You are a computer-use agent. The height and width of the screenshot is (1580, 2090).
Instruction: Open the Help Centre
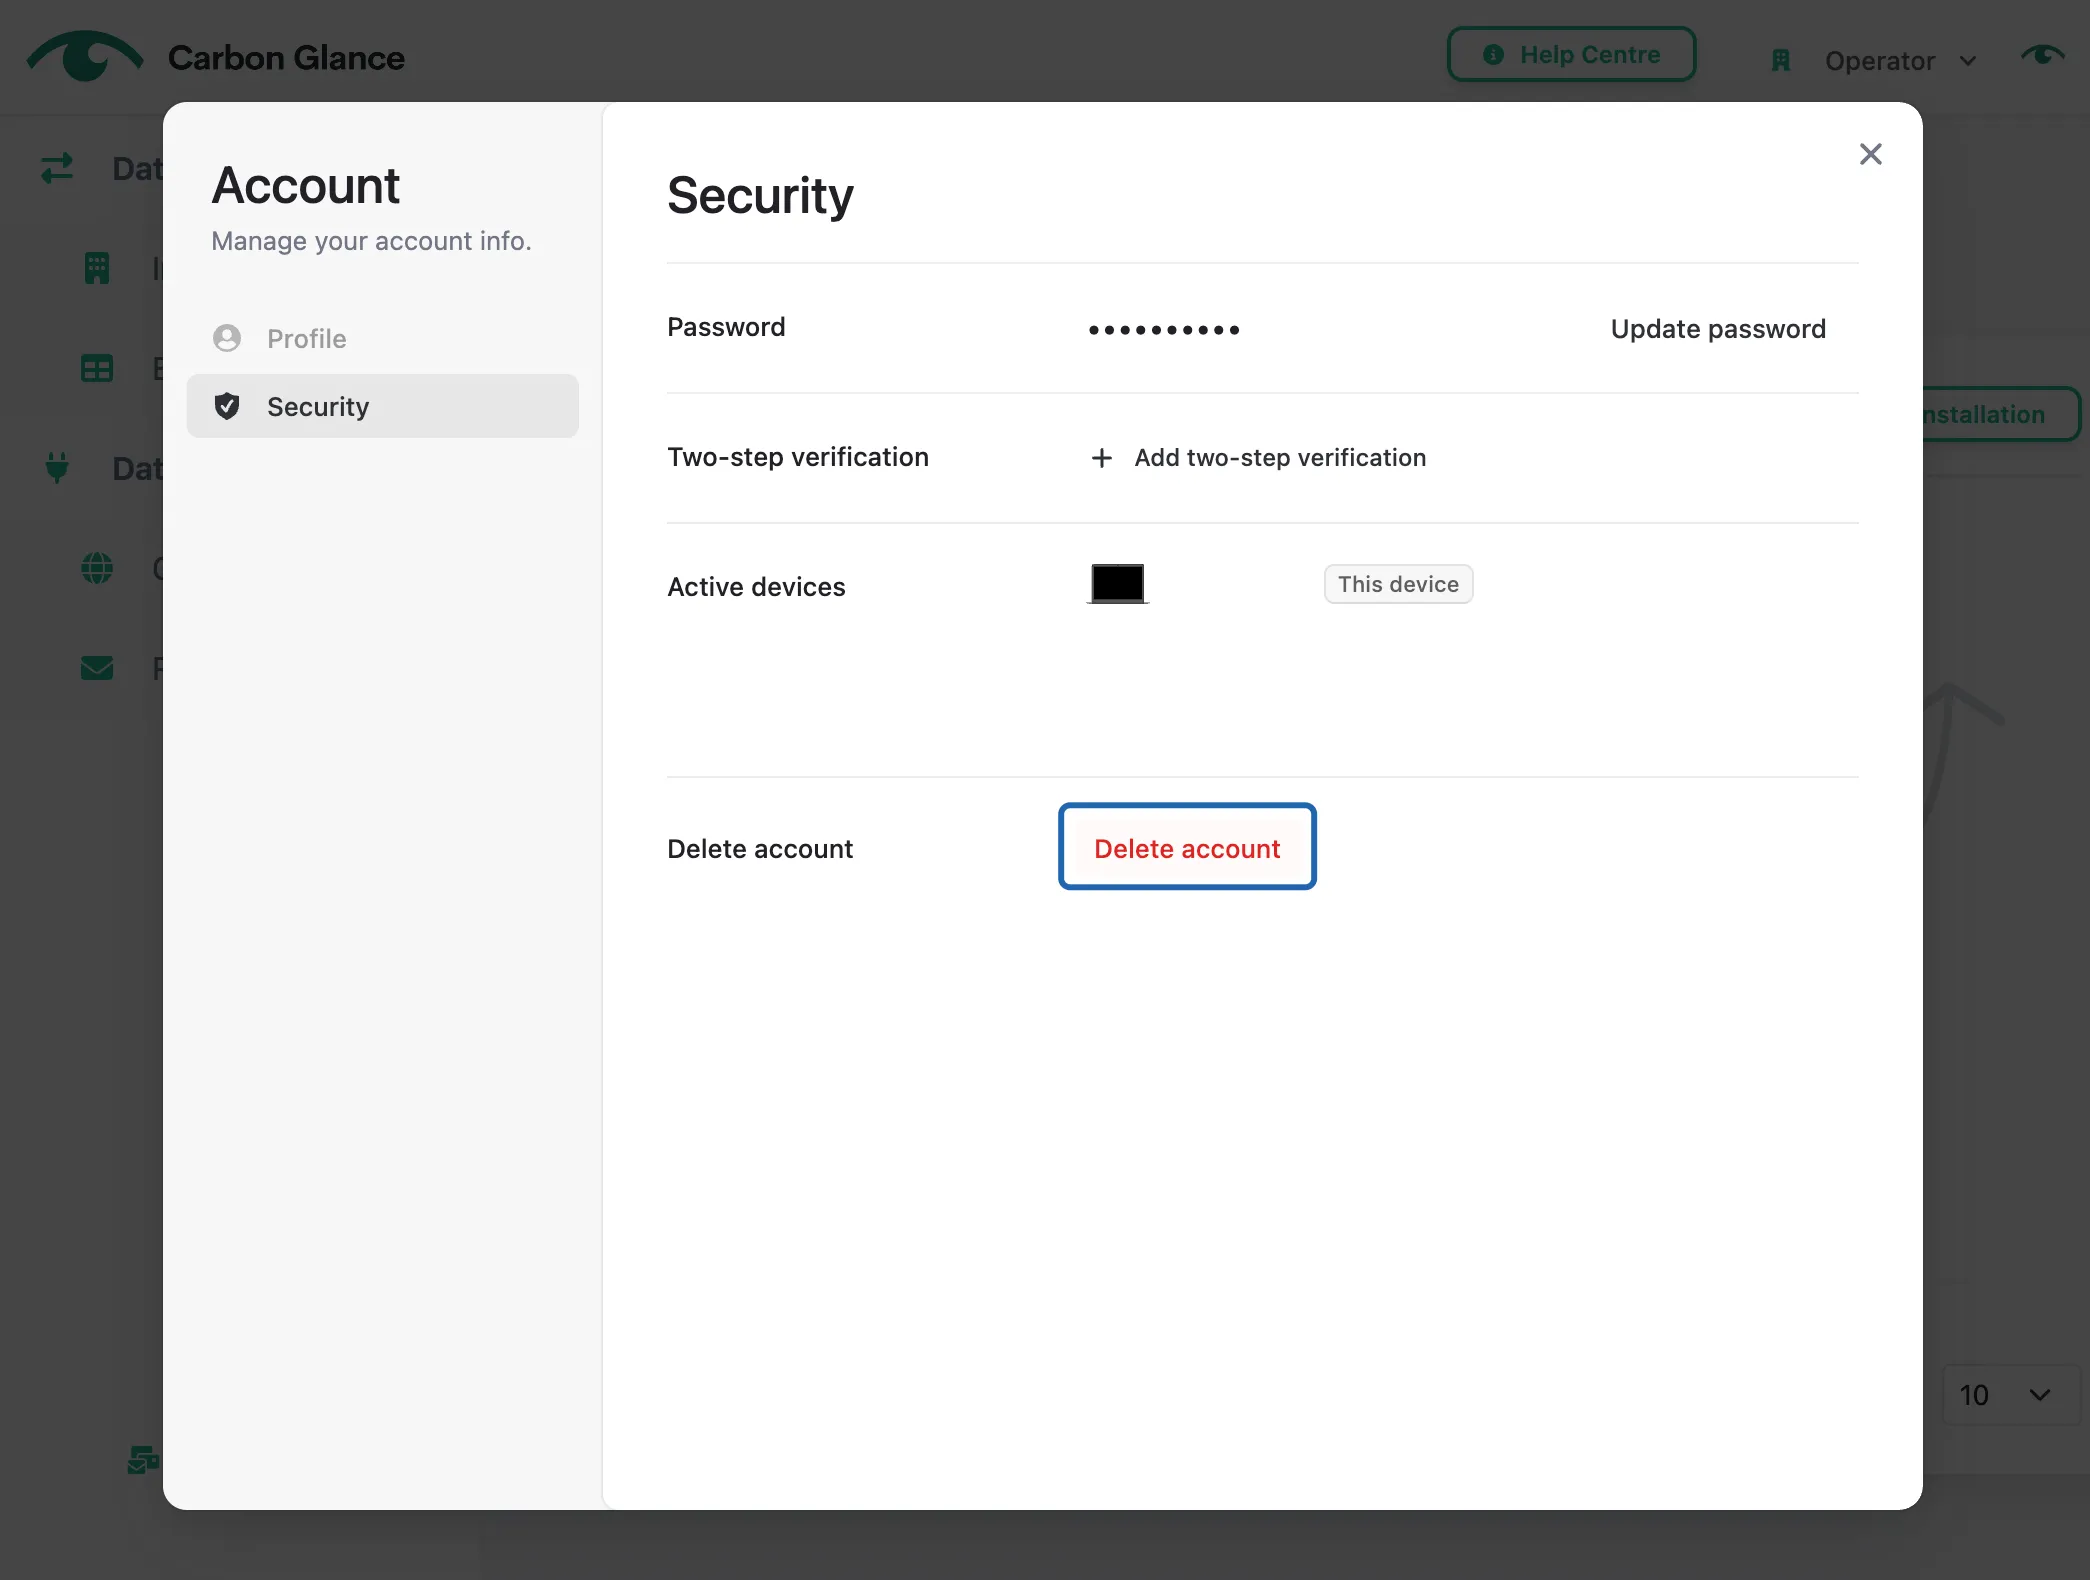[1571, 55]
